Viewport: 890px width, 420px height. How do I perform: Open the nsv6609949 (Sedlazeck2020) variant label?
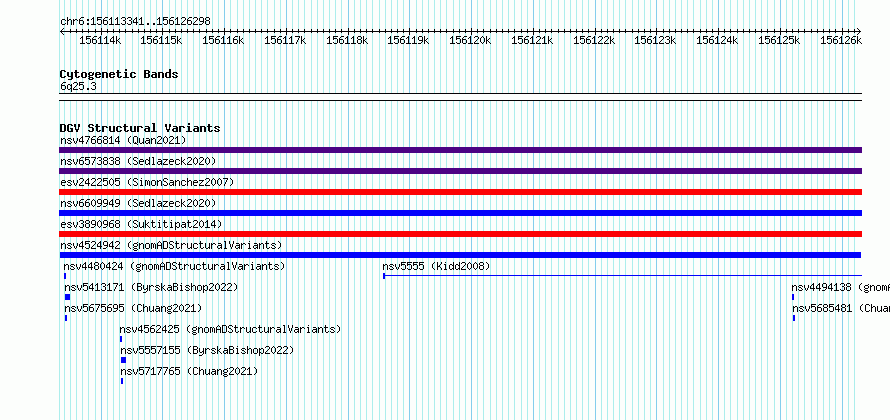138,203
